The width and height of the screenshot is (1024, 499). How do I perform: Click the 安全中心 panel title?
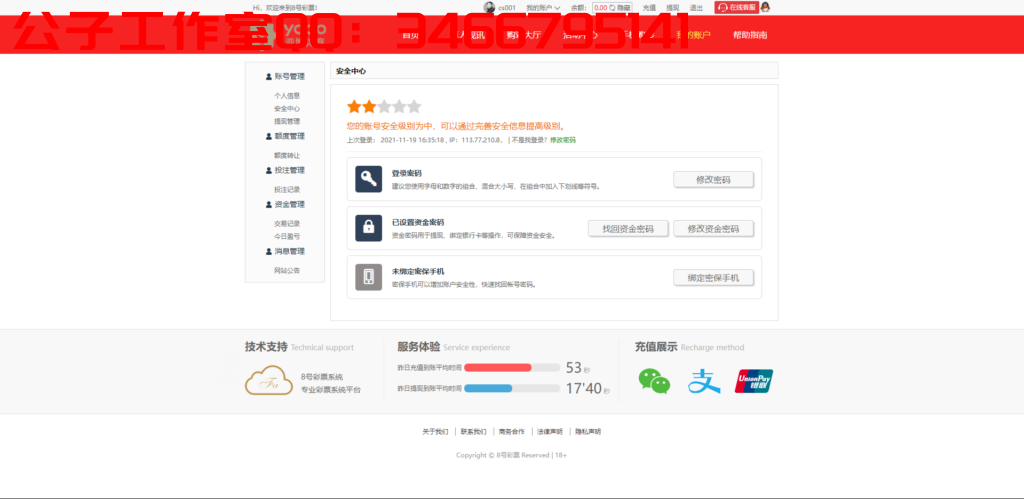click(x=351, y=71)
